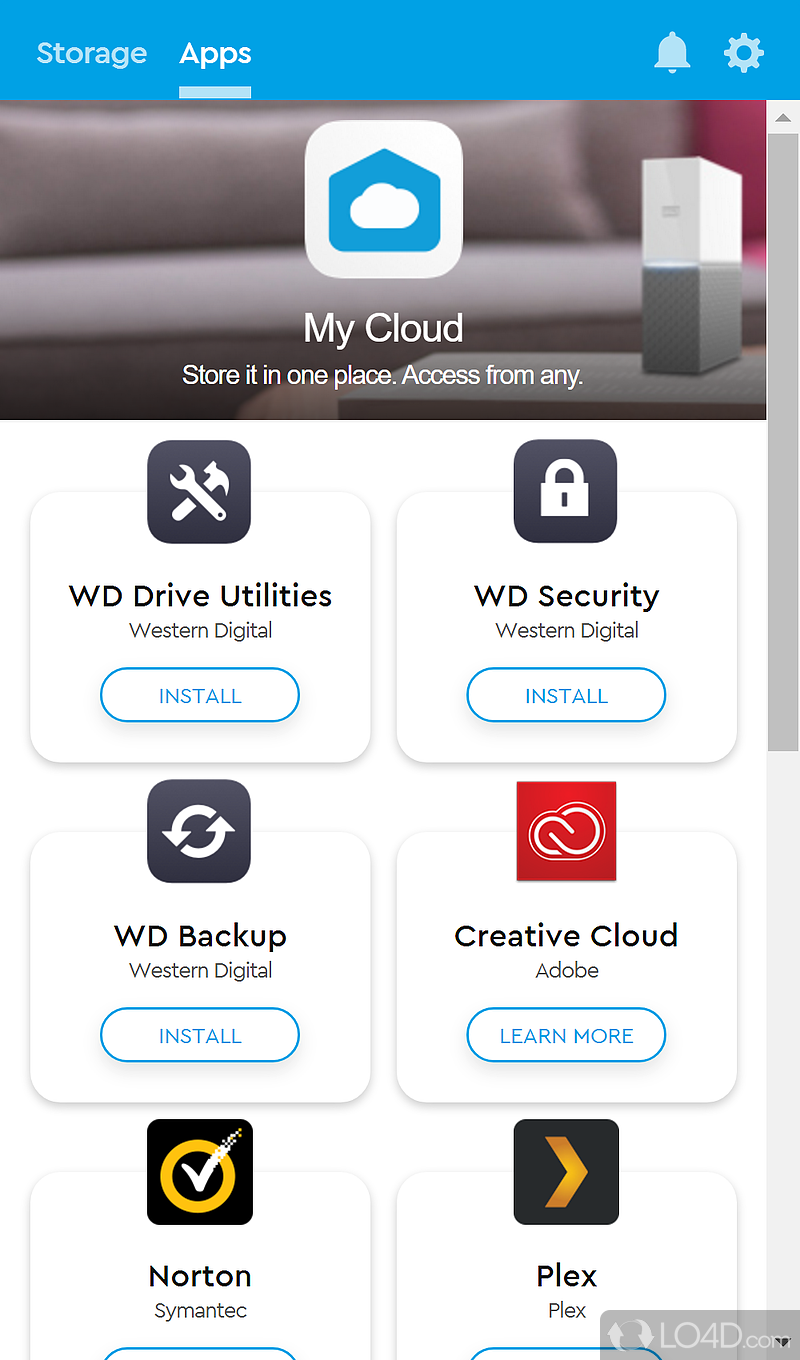Viewport: 800px width, 1360px height.
Task: Switch to the Storage tab
Action: (x=91, y=54)
